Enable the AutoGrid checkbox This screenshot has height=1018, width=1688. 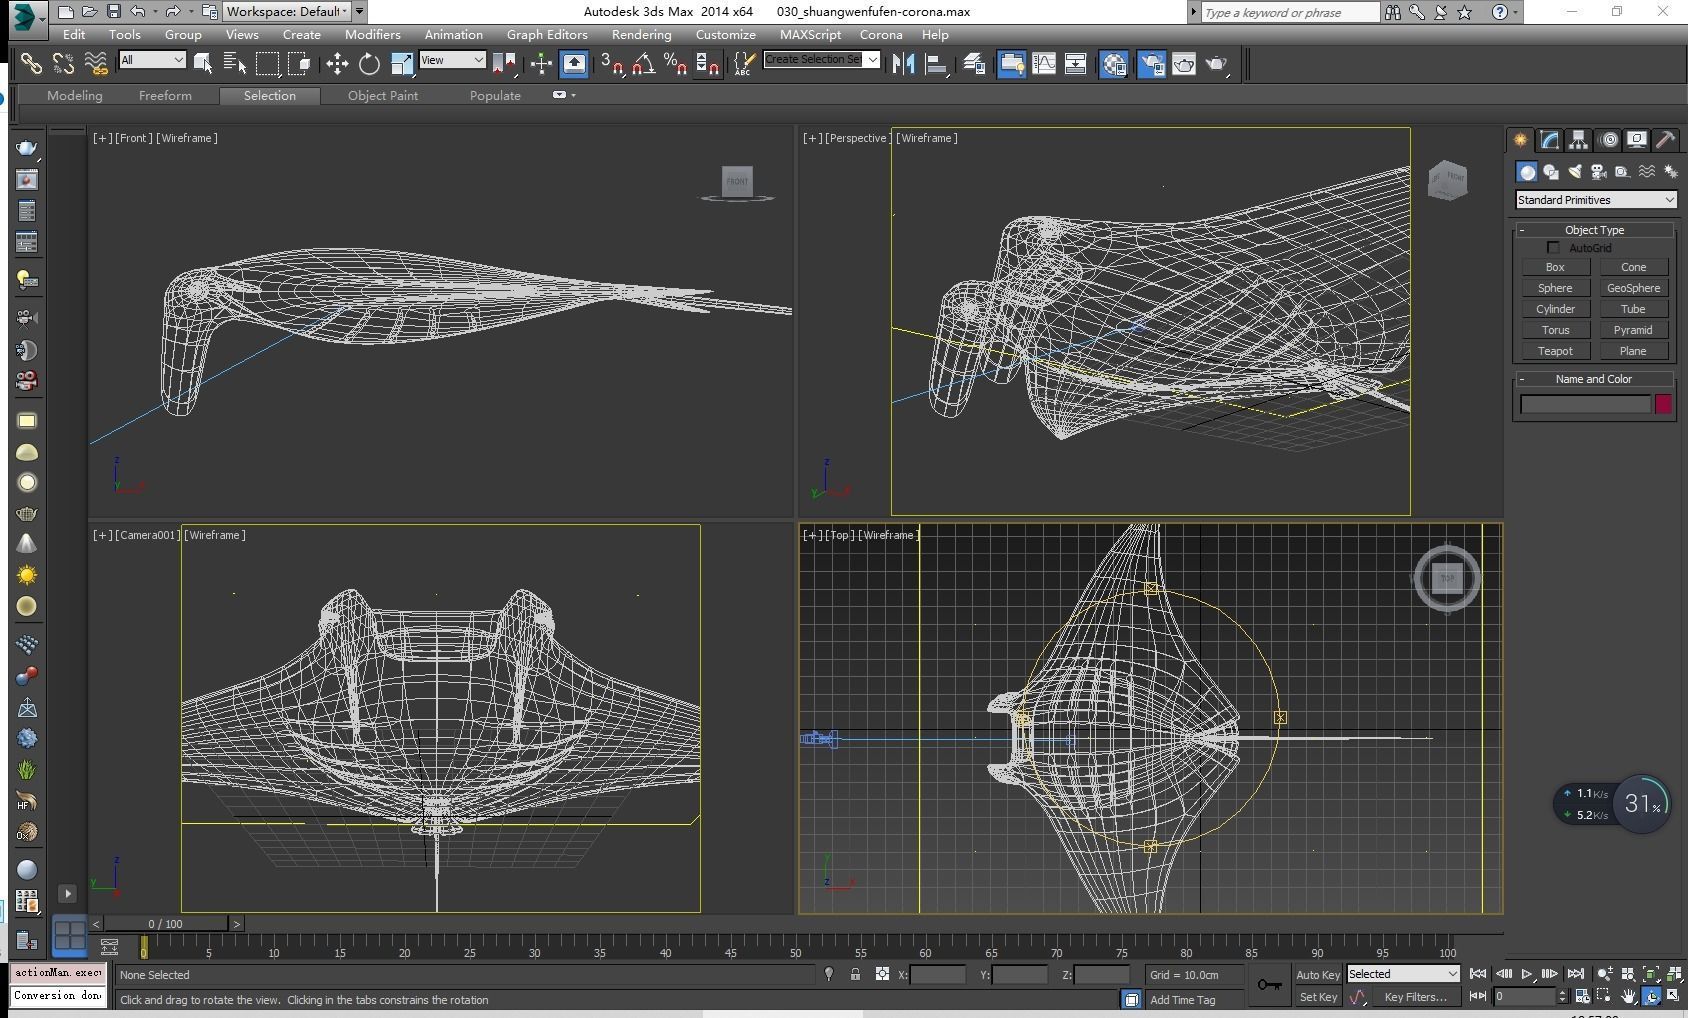(x=1553, y=247)
